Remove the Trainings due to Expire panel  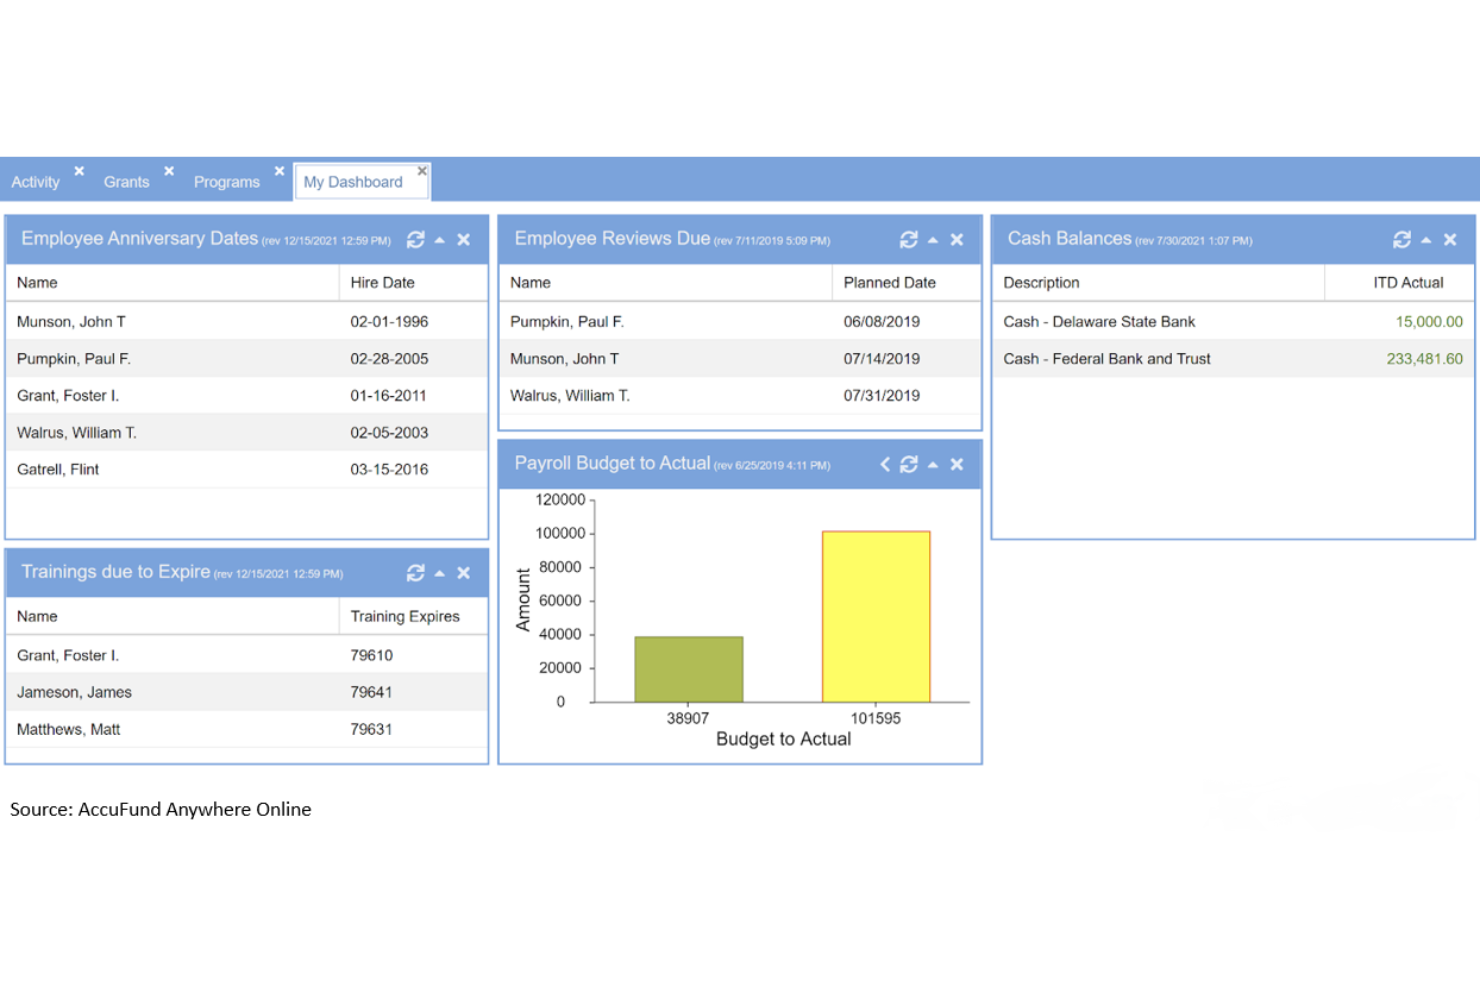463,573
